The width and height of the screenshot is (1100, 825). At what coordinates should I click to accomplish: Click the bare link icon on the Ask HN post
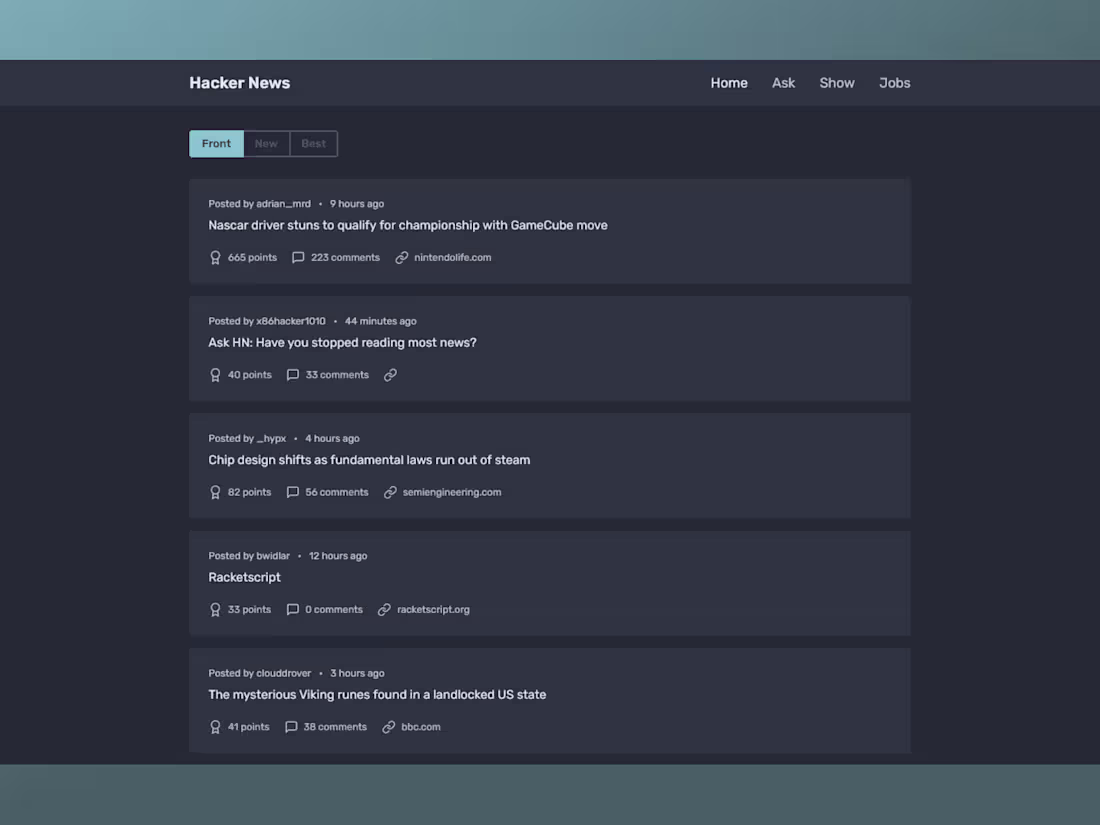pos(389,374)
